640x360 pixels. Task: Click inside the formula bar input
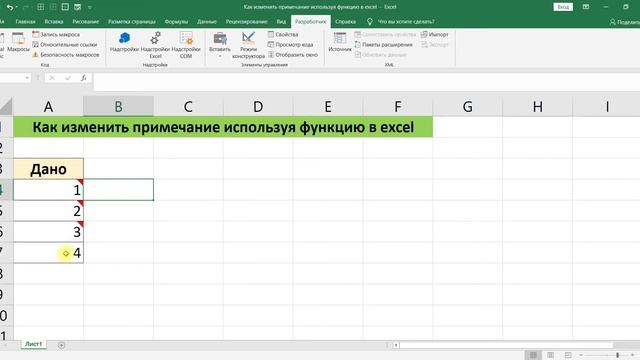click(367, 81)
